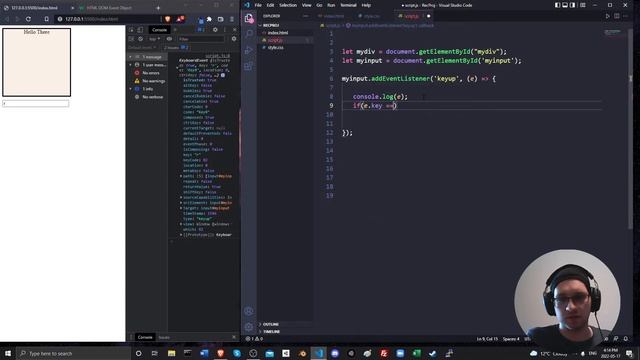The width and height of the screenshot is (640, 360).
Task: Toggle the console sidebar icon
Action: 131,39
